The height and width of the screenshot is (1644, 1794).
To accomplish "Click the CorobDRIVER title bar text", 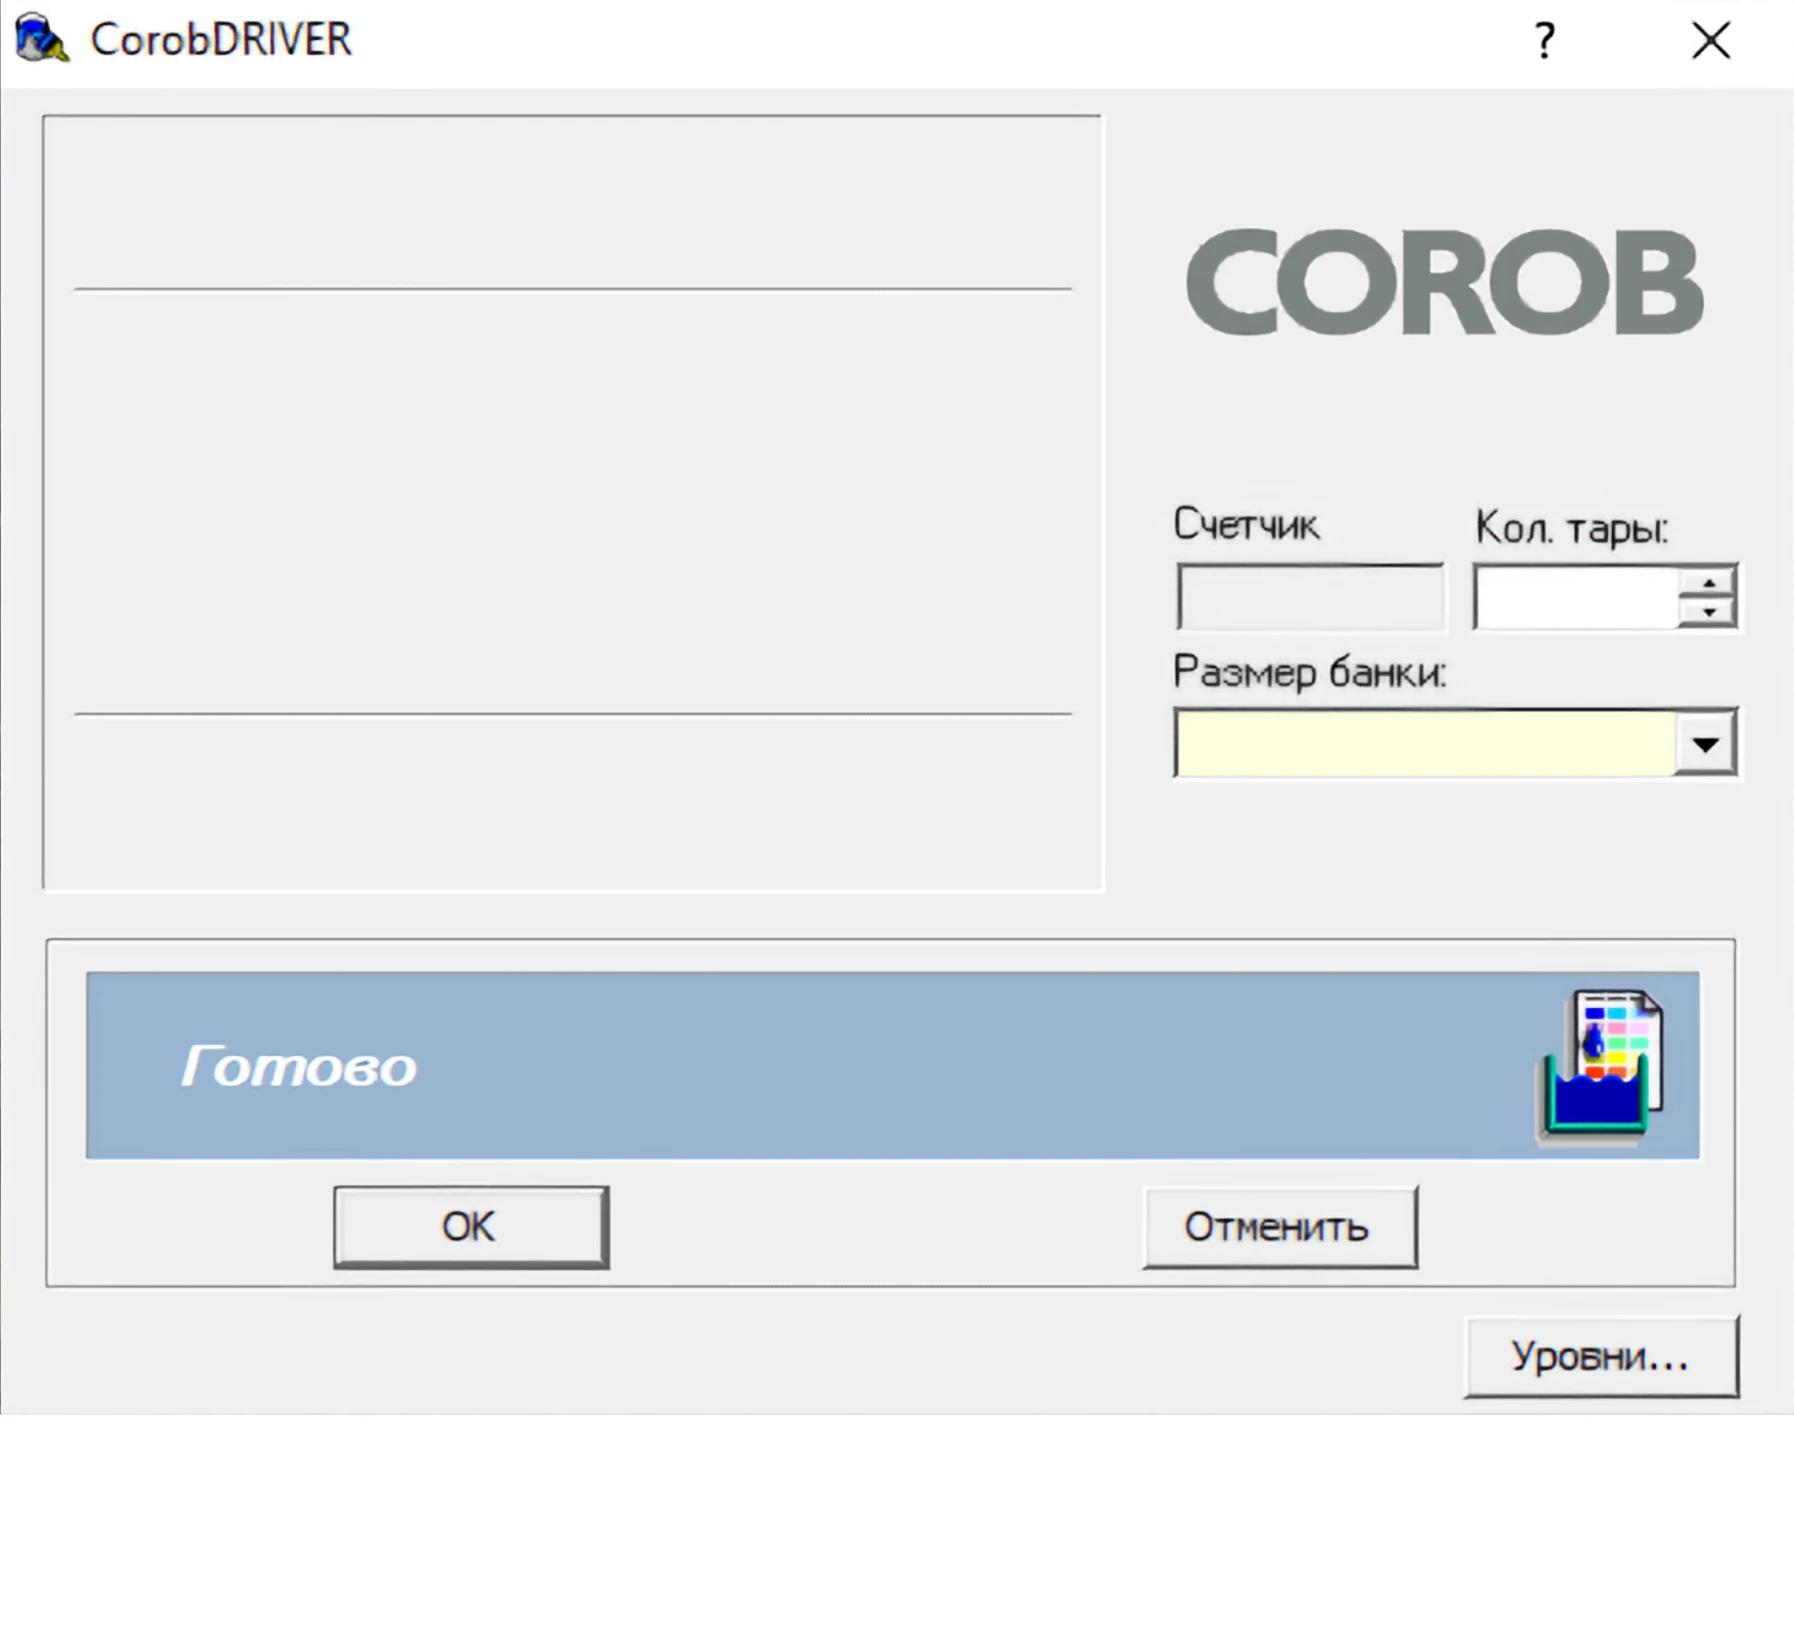I will click(218, 40).
